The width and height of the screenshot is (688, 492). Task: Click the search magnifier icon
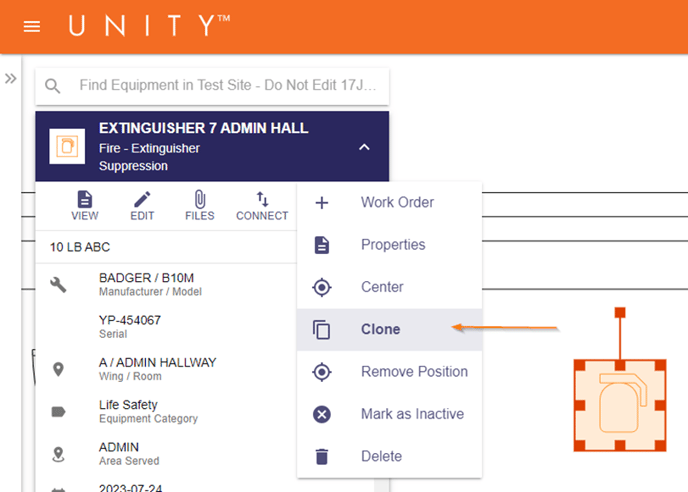(53, 86)
